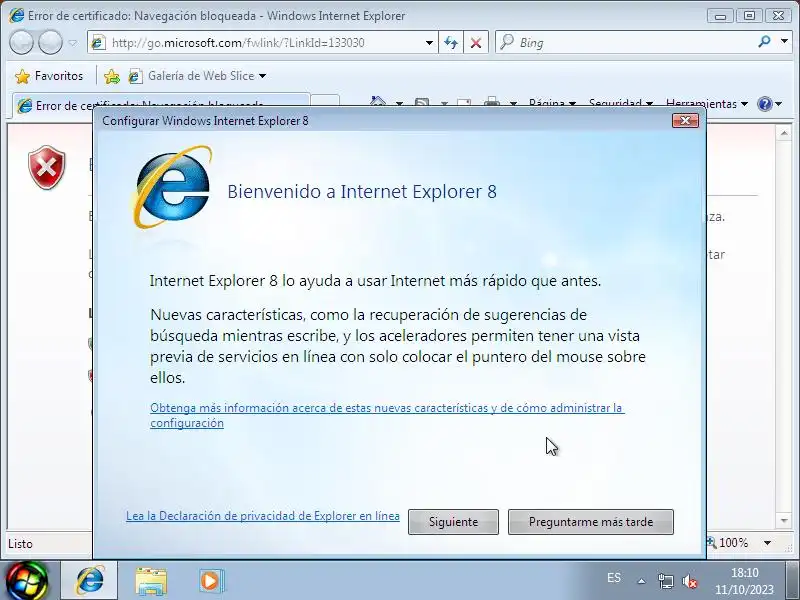Click the blue Help icon

coord(765,104)
